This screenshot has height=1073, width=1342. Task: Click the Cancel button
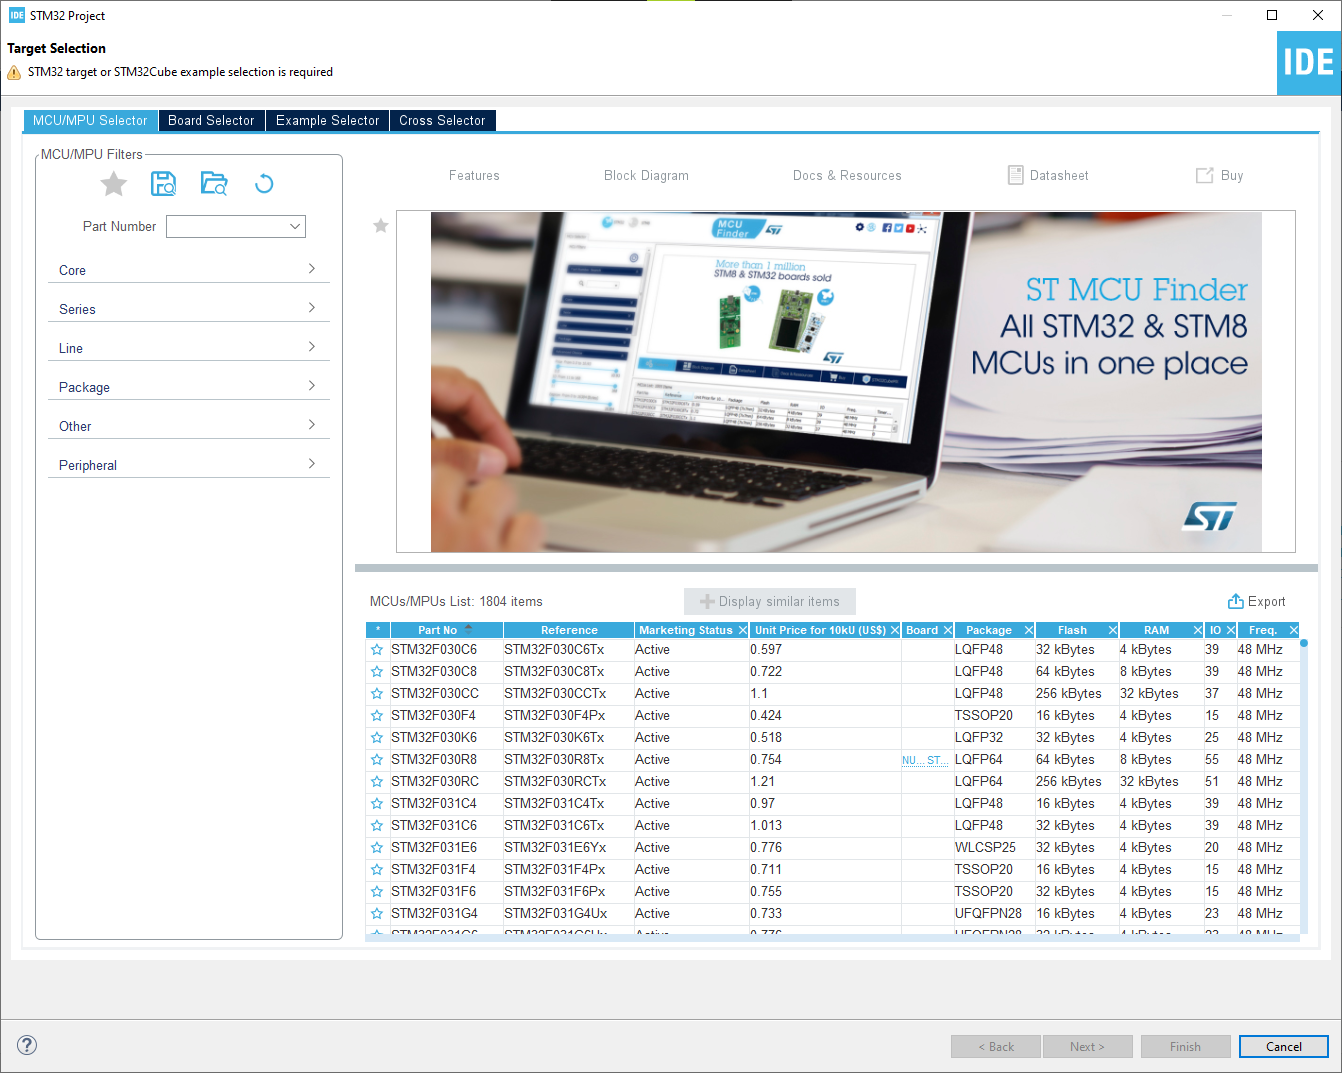[1284, 1046]
